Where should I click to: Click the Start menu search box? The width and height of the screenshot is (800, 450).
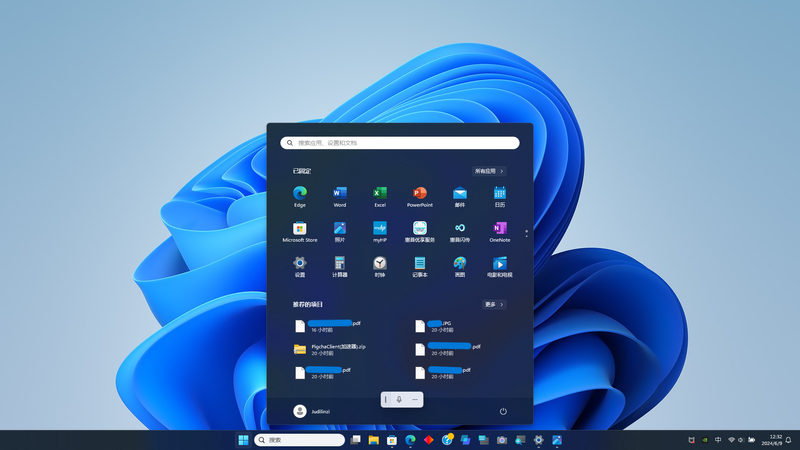pos(400,143)
